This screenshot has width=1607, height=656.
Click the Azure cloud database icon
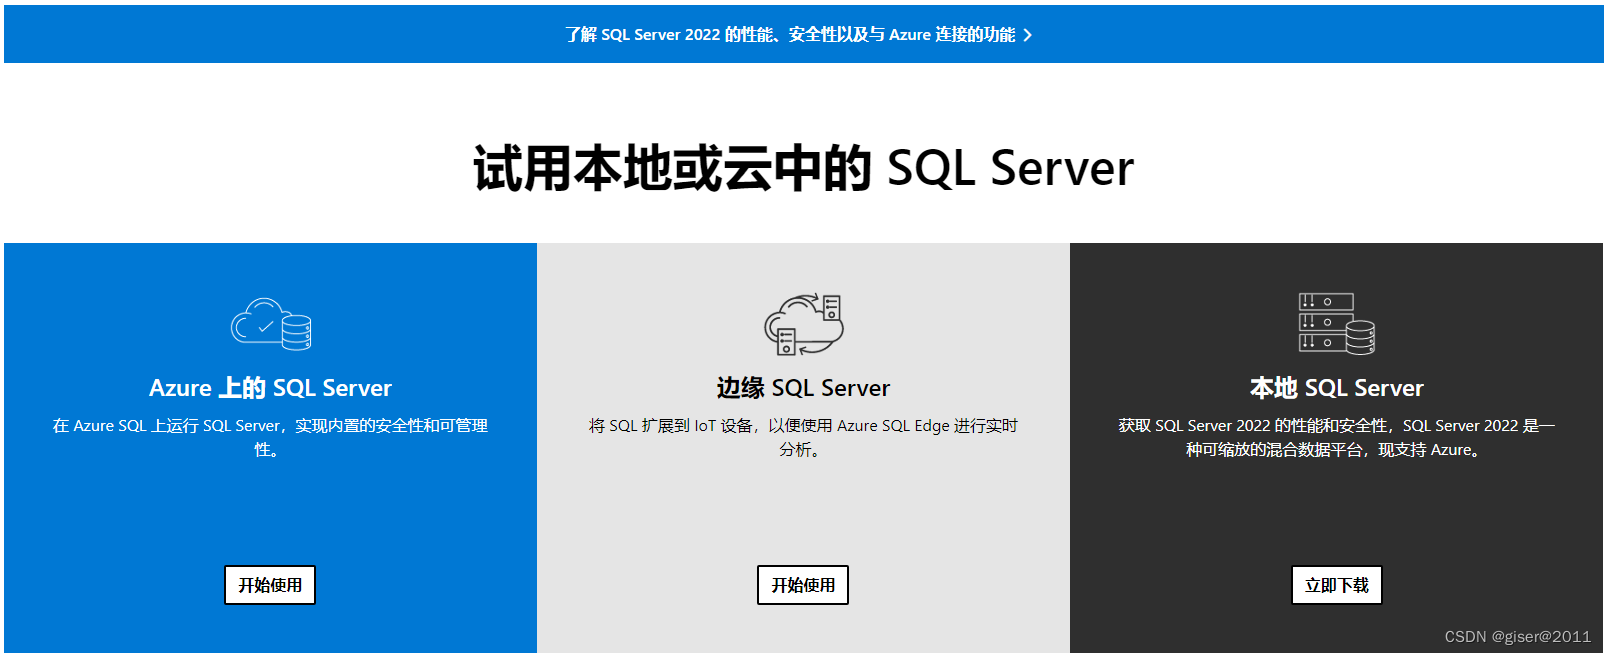[x=271, y=324]
